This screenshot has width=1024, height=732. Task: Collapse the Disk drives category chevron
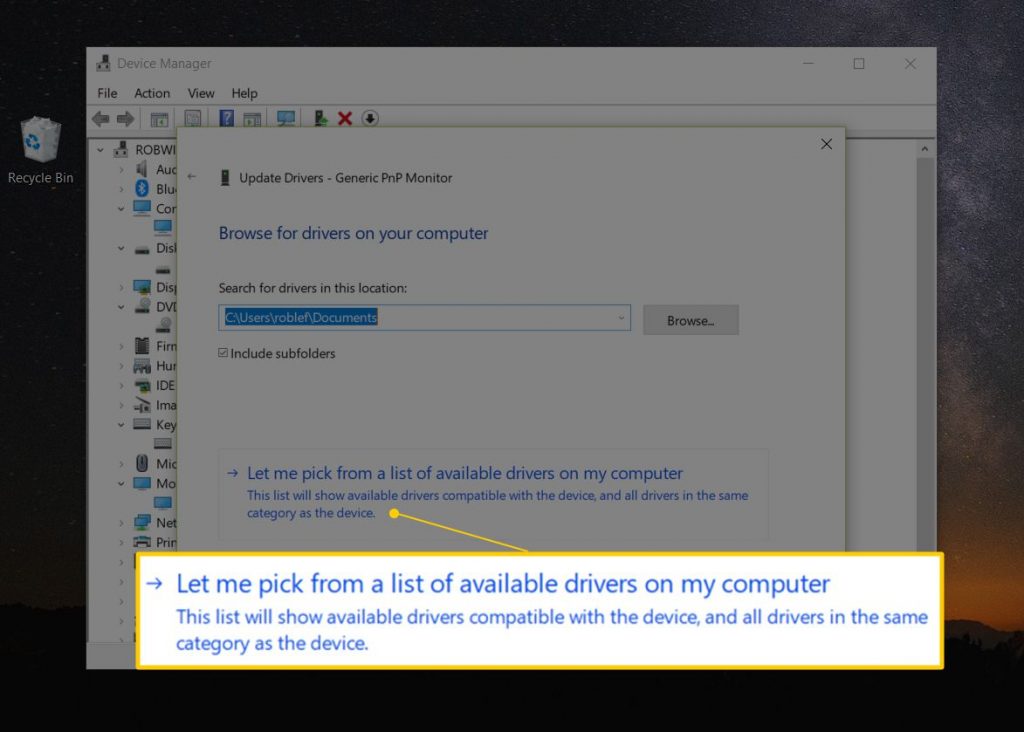[121, 248]
